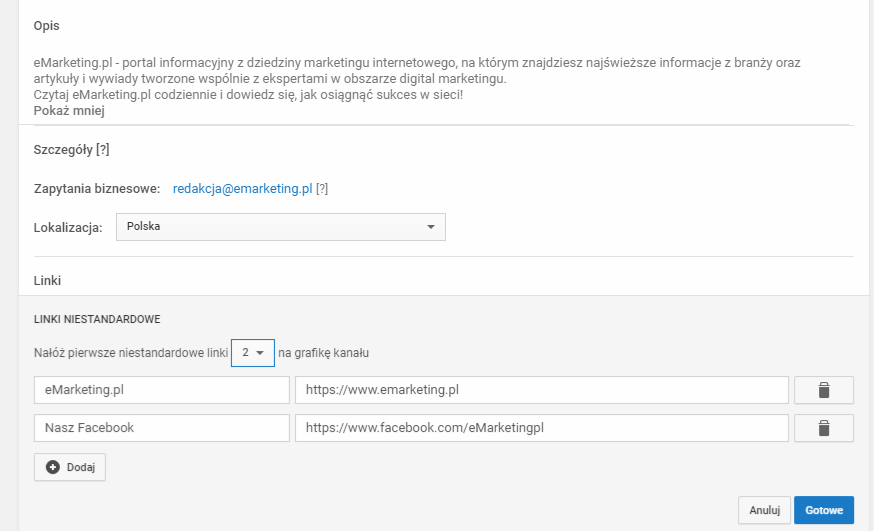Open the Lokalizacja dropdown showing Polska
The width and height of the screenshot is (874, 531).
coord(281,227)
